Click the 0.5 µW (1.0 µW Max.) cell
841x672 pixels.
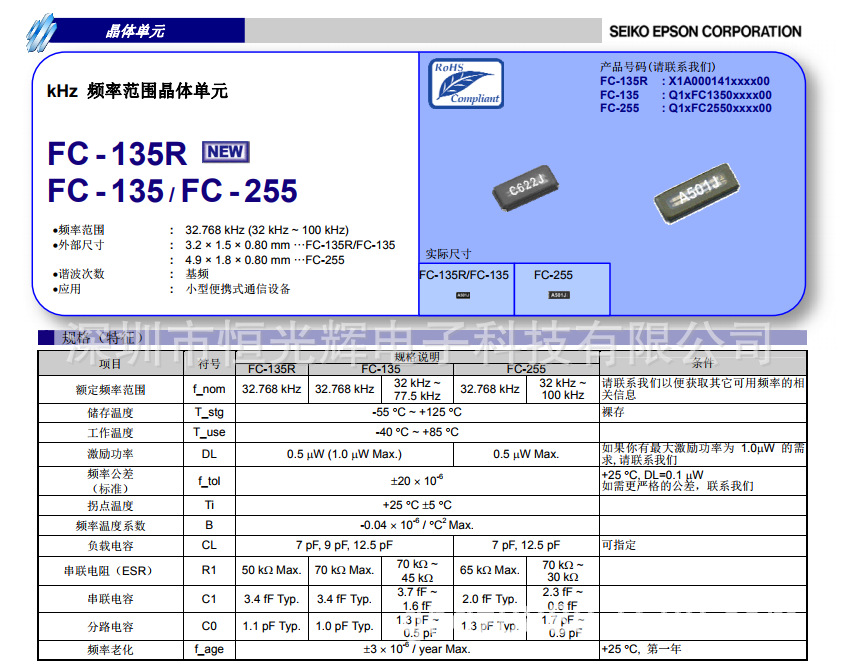click(x=344, y=454)
